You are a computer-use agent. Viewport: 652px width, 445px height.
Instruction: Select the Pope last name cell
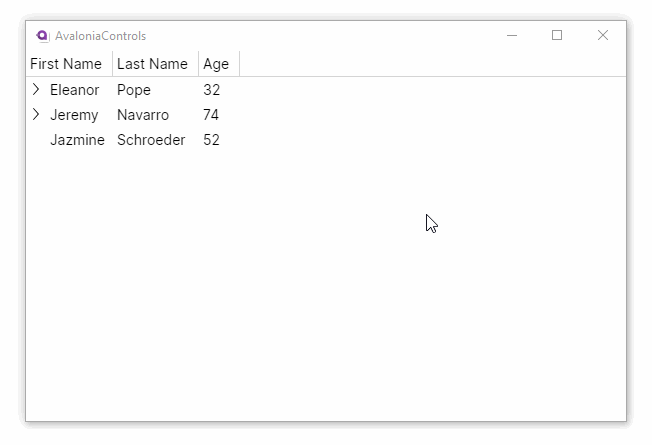click(x=134, y=90)
